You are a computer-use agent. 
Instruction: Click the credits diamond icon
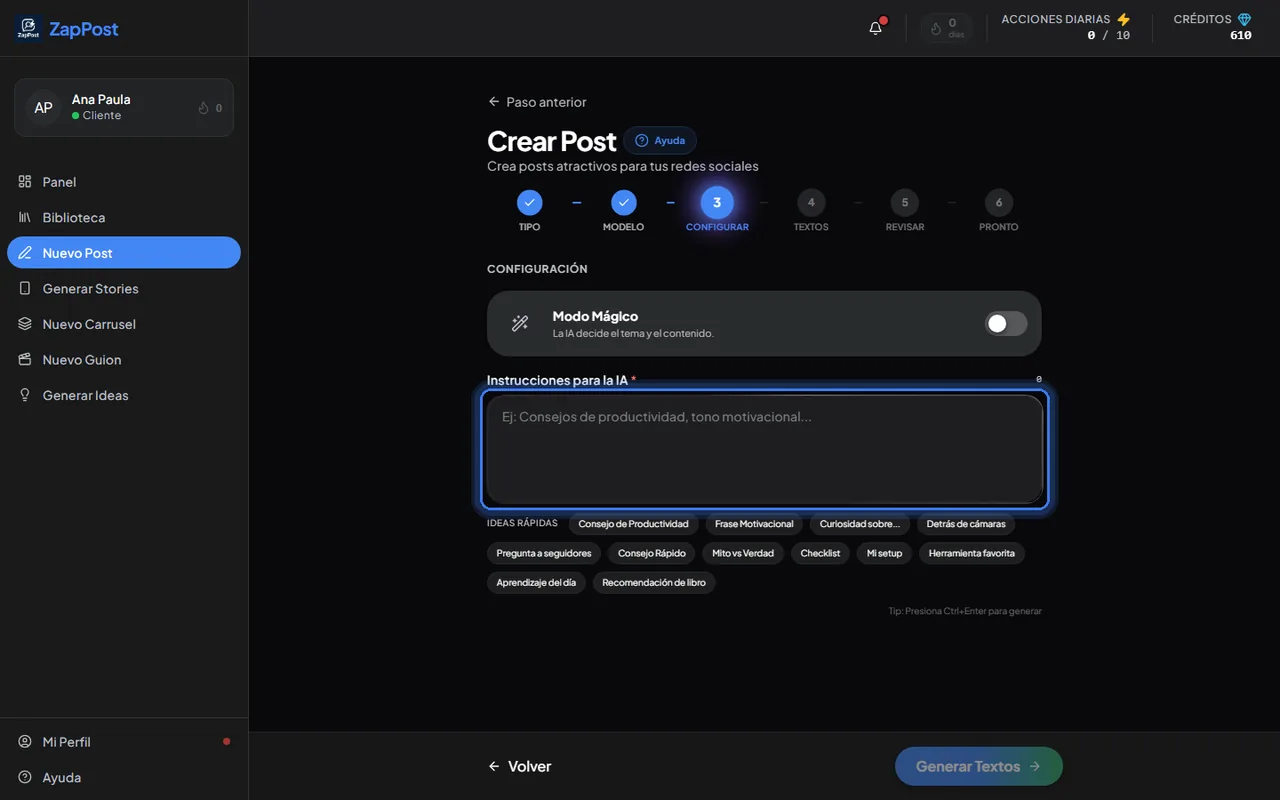click(1244, 20)
